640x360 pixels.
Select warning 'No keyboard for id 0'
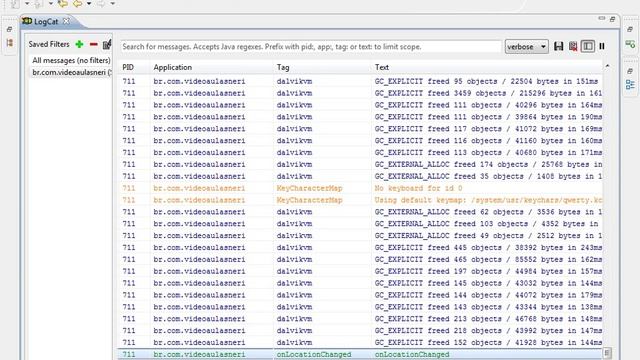360,188
